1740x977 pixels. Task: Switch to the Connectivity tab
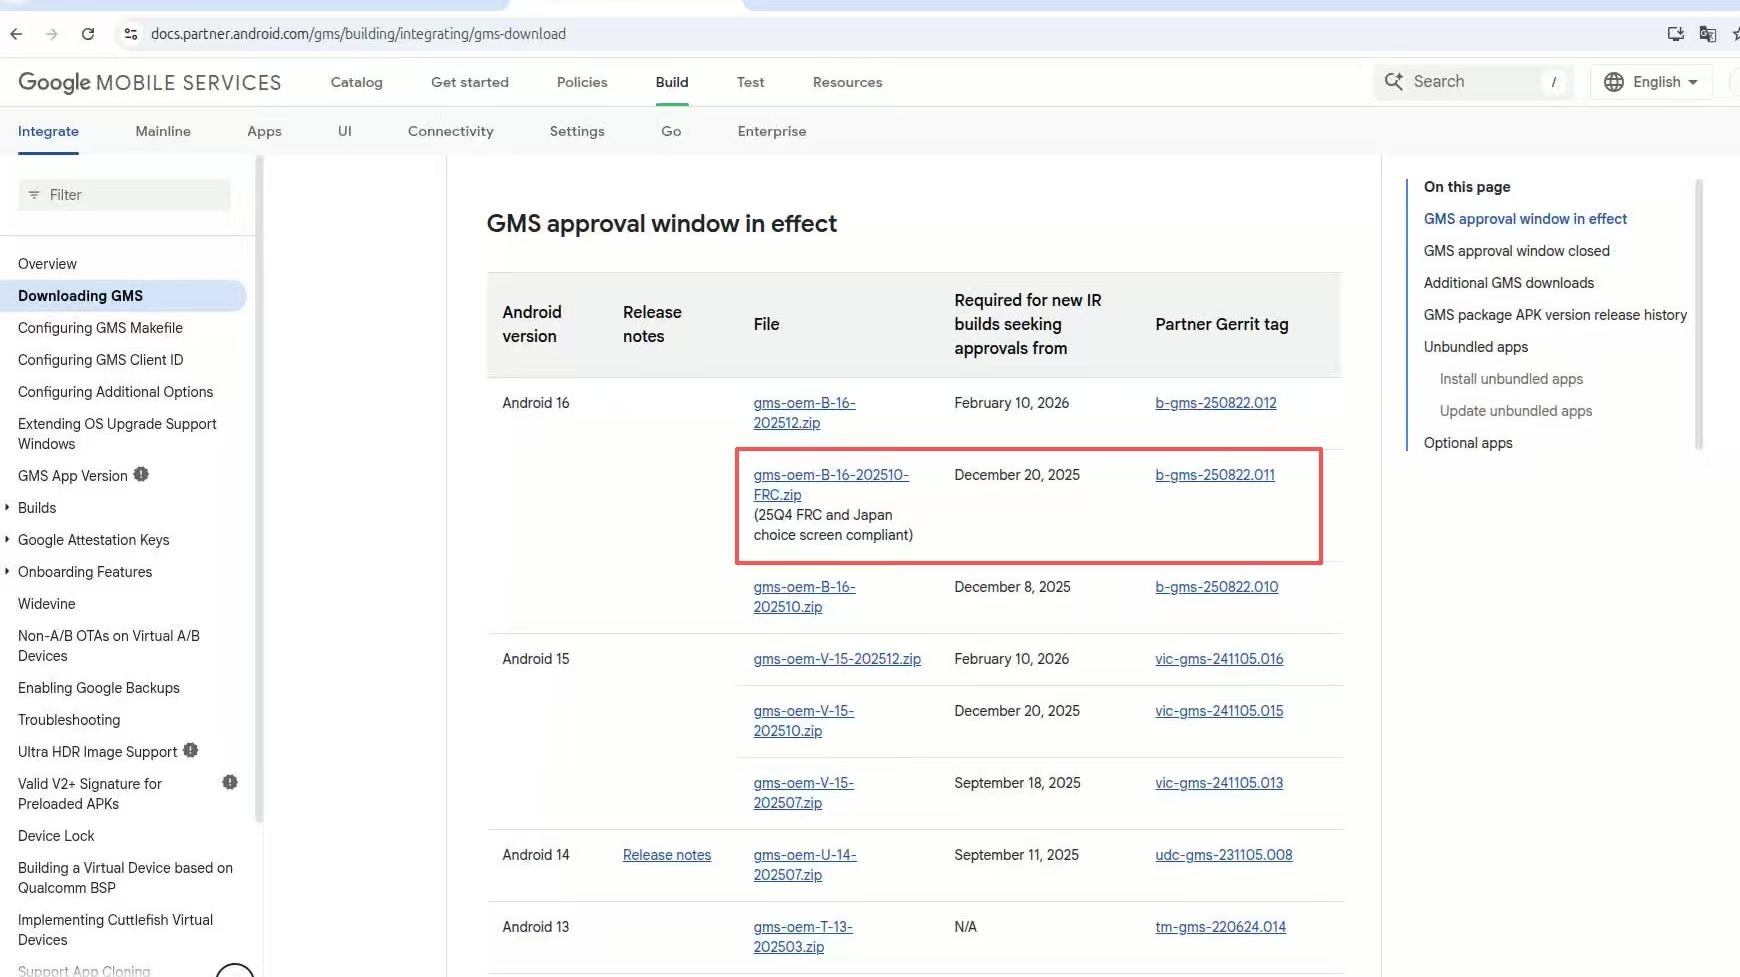[x=451, y=131]
